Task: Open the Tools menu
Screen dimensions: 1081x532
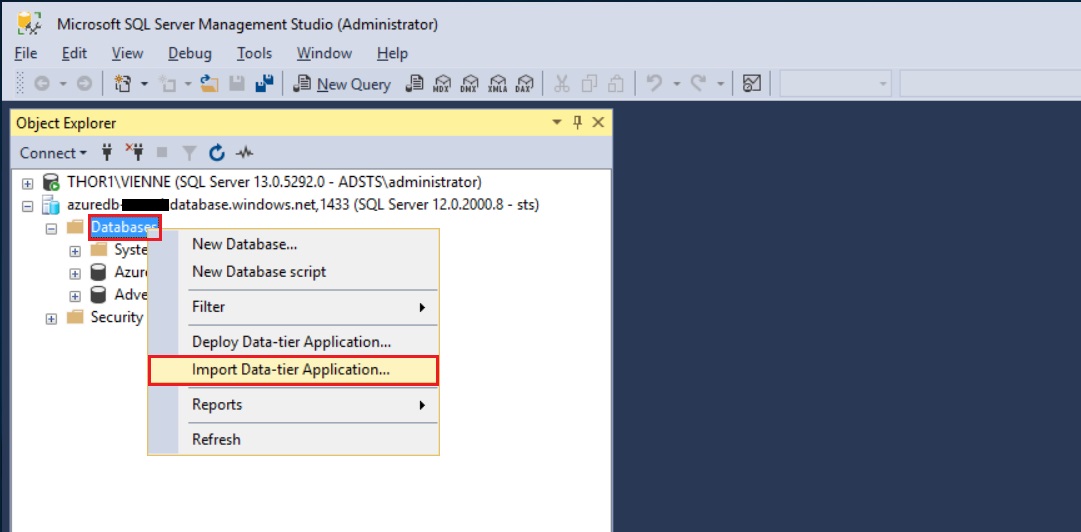Action: pos(254,53)
